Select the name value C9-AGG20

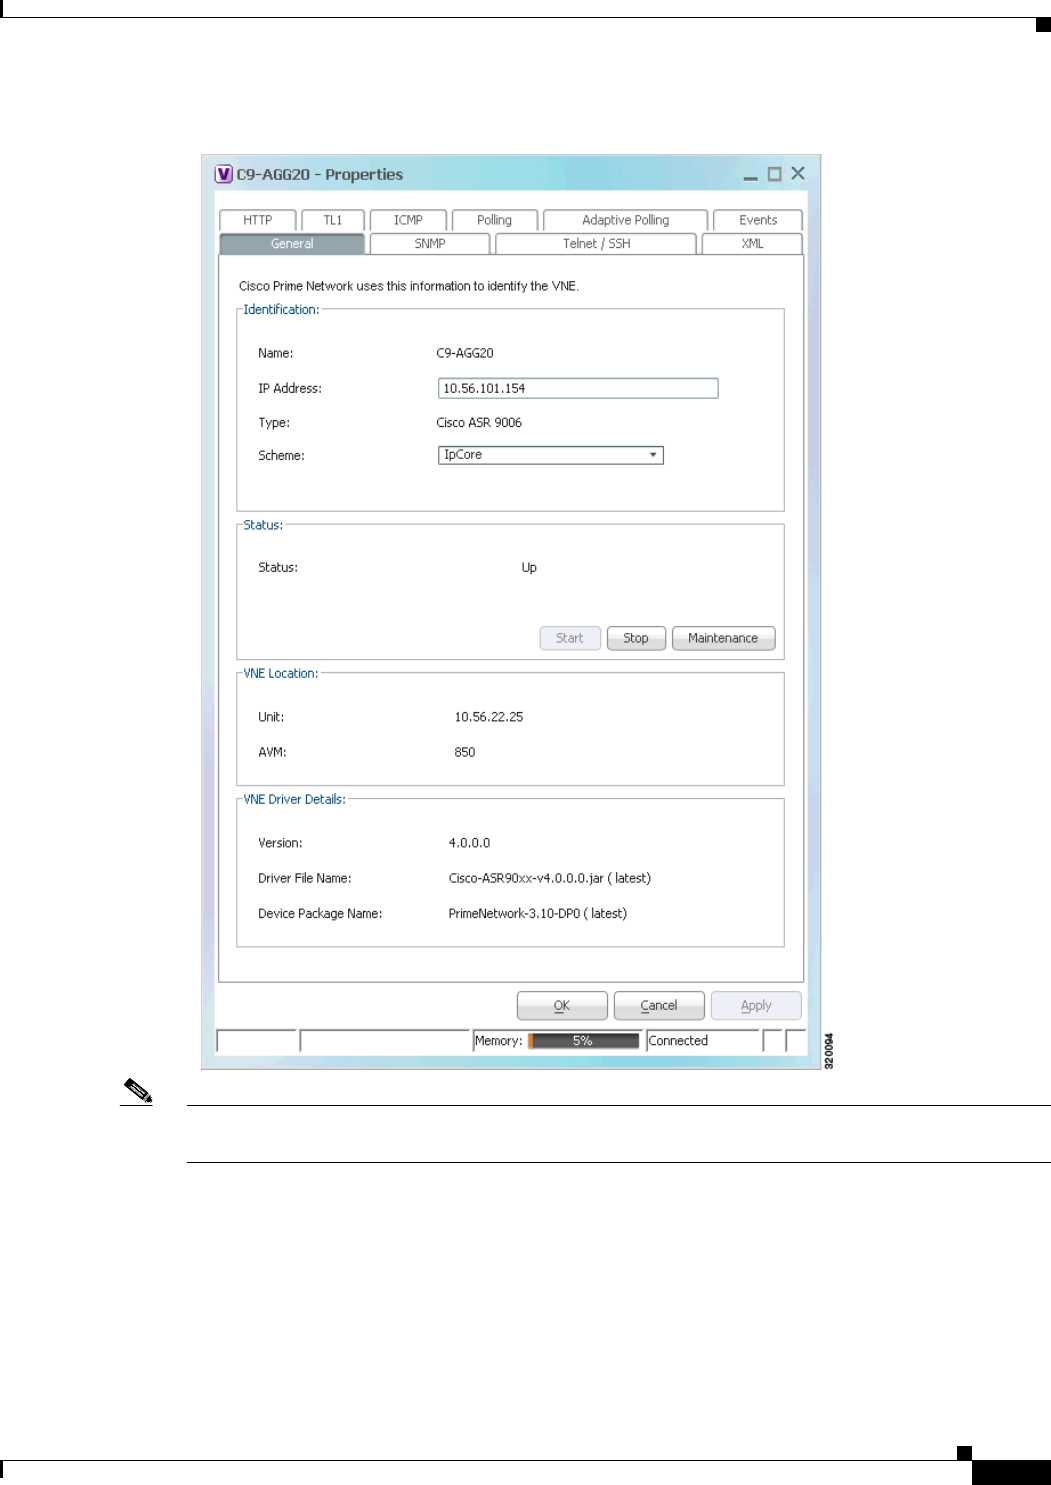tap(465, 353)
